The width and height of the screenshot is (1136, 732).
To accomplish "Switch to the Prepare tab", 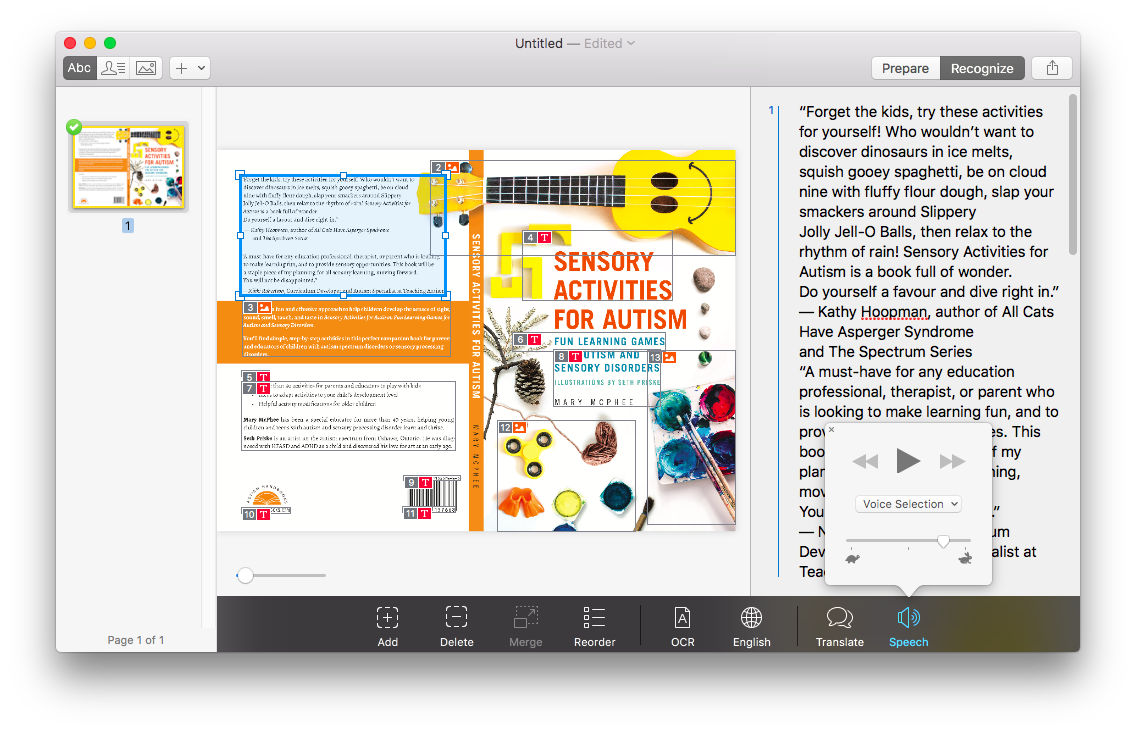I will (x=905, y=68).
